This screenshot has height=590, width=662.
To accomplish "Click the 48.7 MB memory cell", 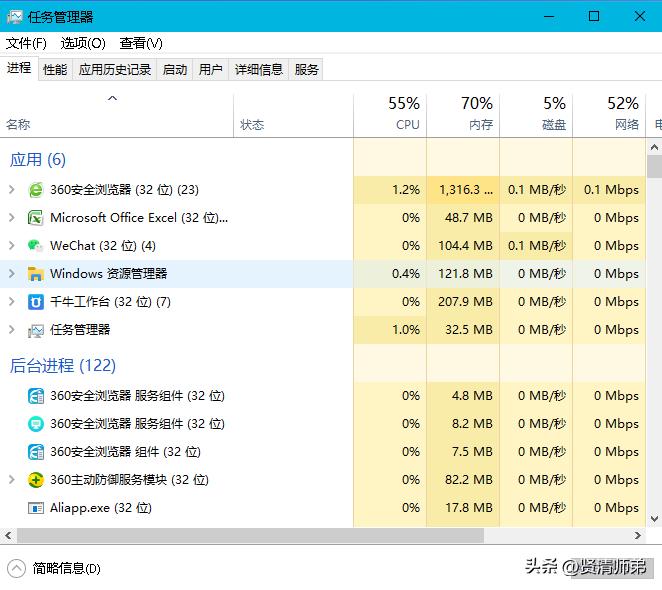I will (x=463, y=218).
